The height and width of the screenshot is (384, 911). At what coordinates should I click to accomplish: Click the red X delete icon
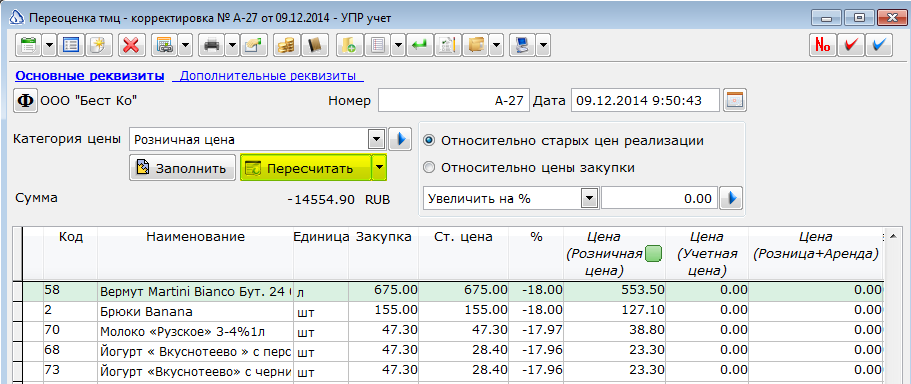(x=132, y=45)
